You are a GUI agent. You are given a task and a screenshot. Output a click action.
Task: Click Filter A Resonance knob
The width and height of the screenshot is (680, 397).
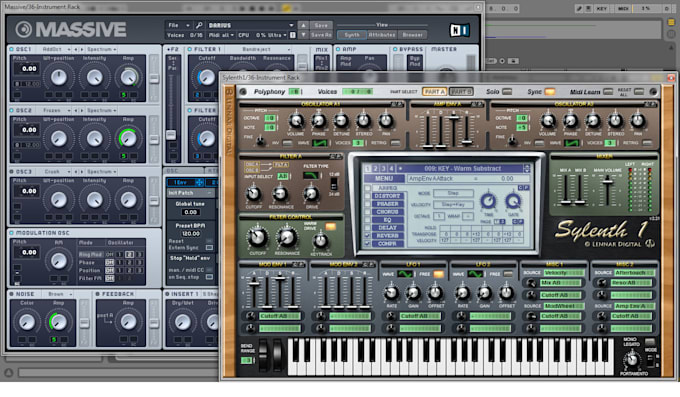click(280, 194)
